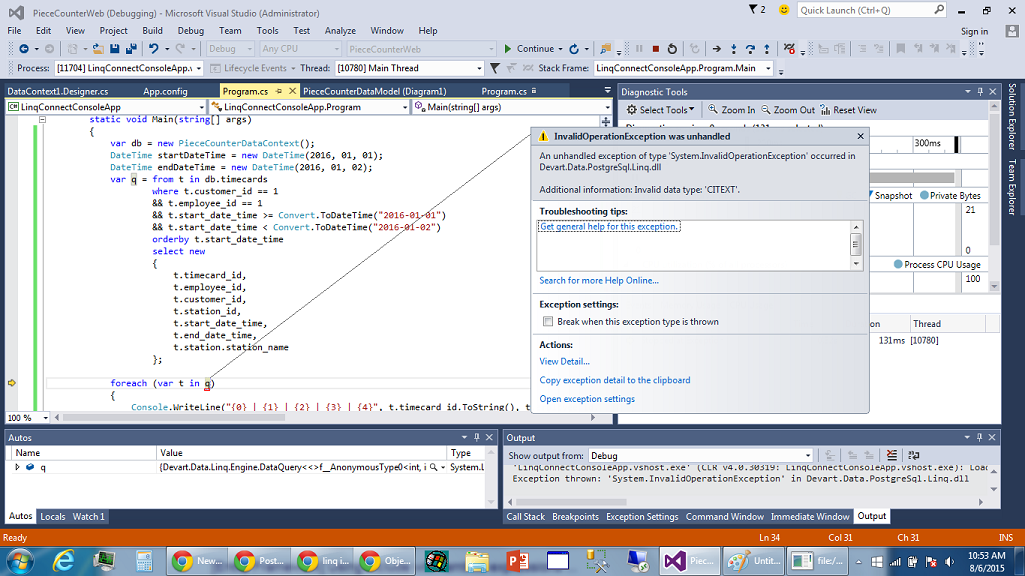This screenshot has width=1025, height=576.
Task: Pin the Diagnostic Tools panel
Action: 980,92
